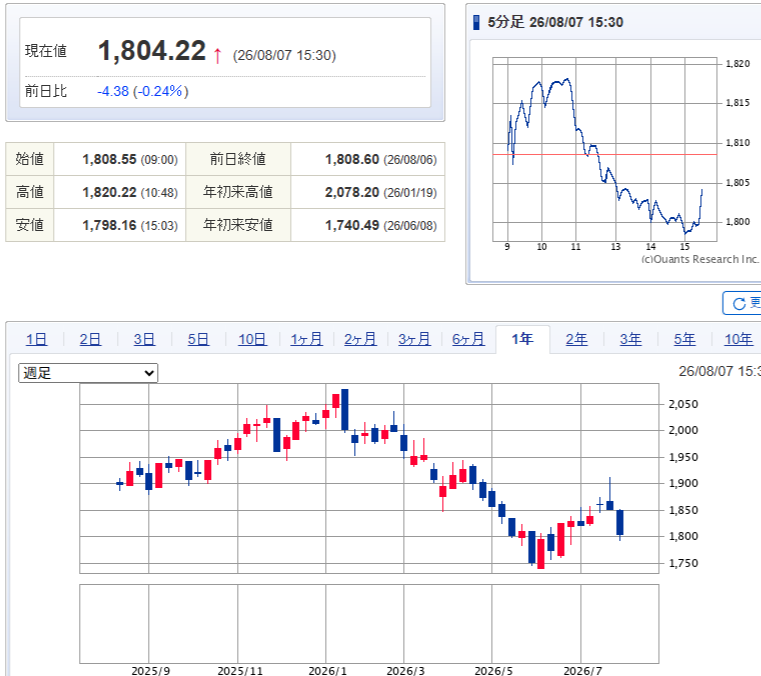Click the 高値 label cell

[x=30, y=192]
